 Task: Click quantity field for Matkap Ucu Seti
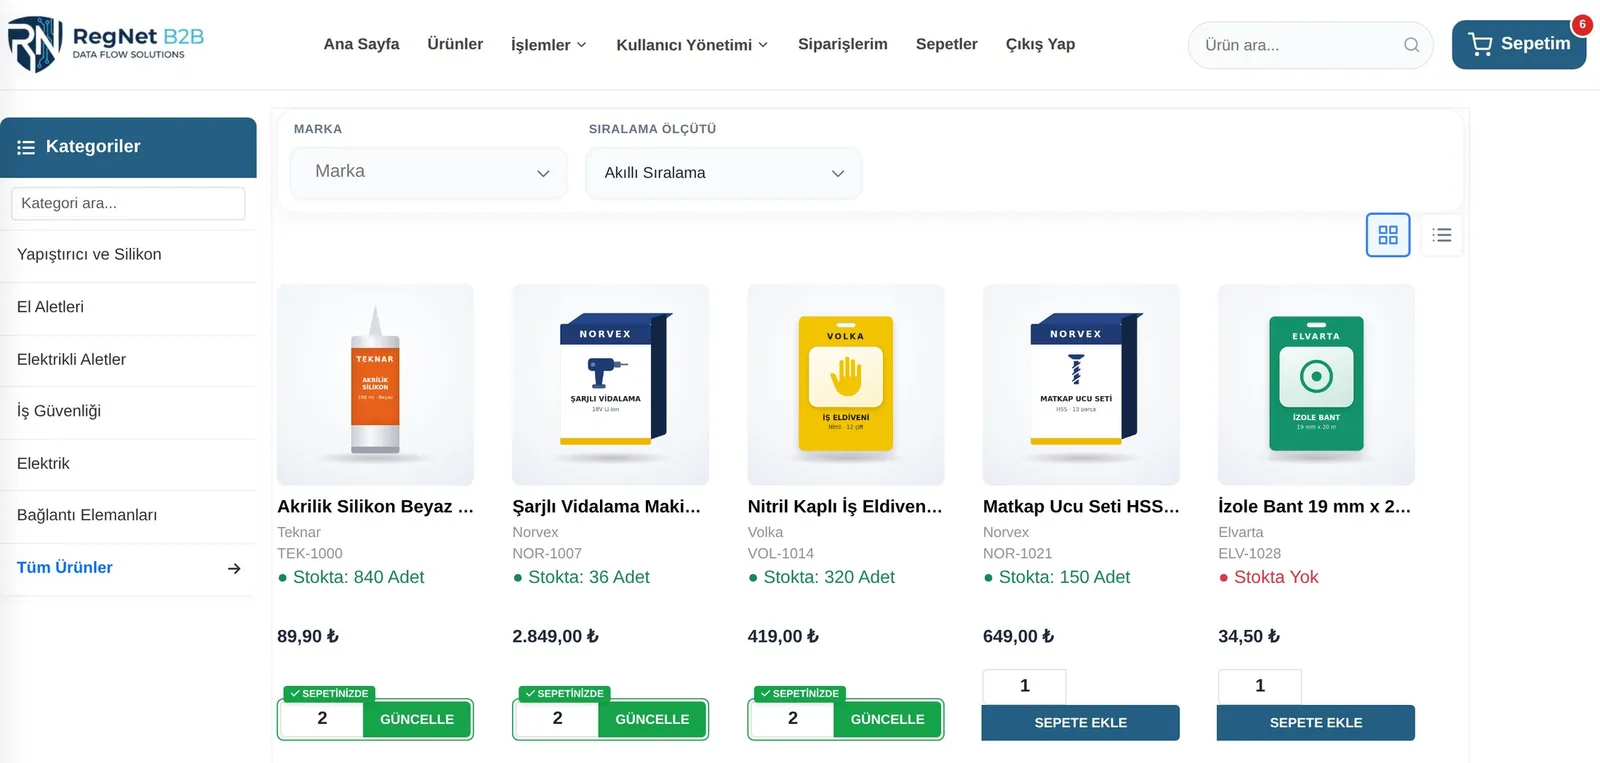pyautogui.click(x=1025, y=687)
